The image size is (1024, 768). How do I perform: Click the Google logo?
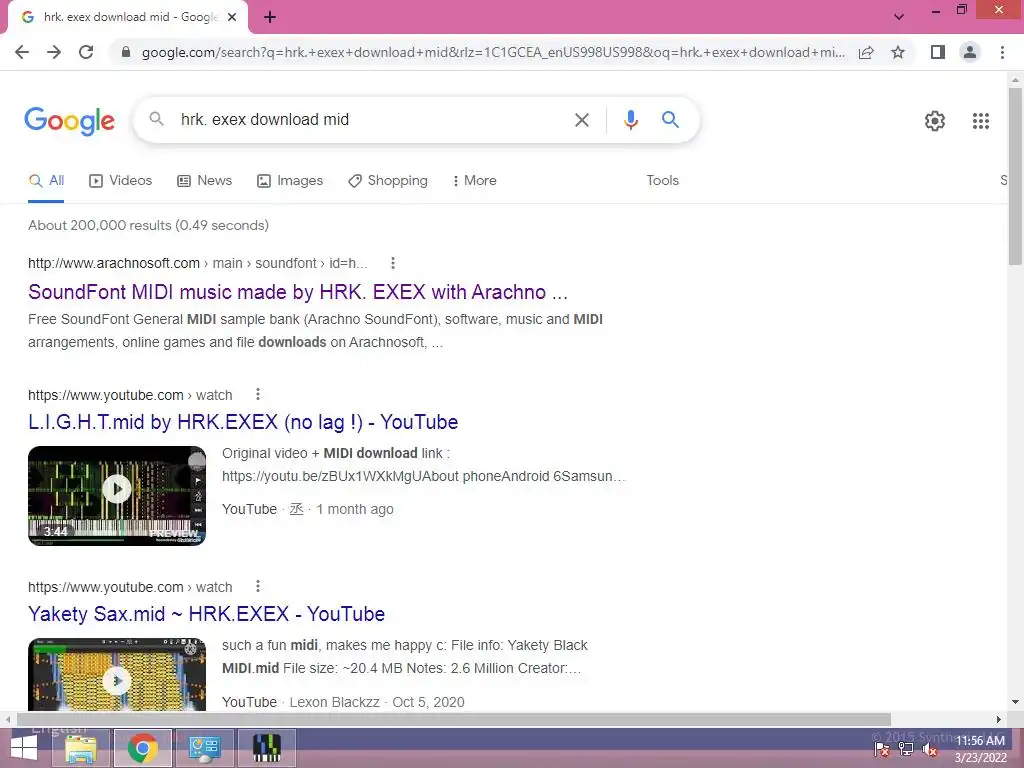69,121
